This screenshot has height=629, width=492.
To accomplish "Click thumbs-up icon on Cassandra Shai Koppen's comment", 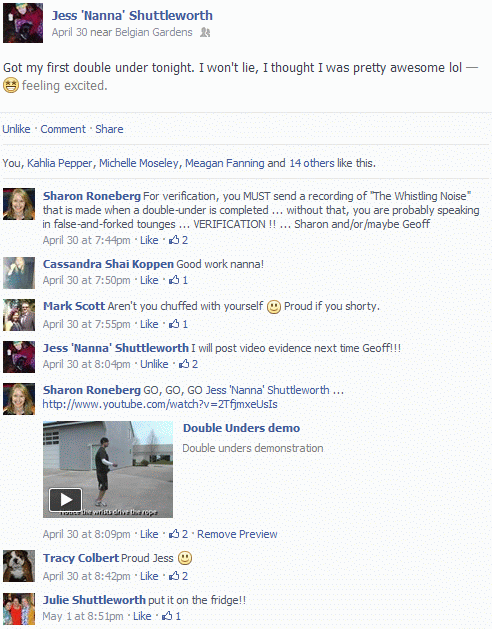I will point(174,280).
